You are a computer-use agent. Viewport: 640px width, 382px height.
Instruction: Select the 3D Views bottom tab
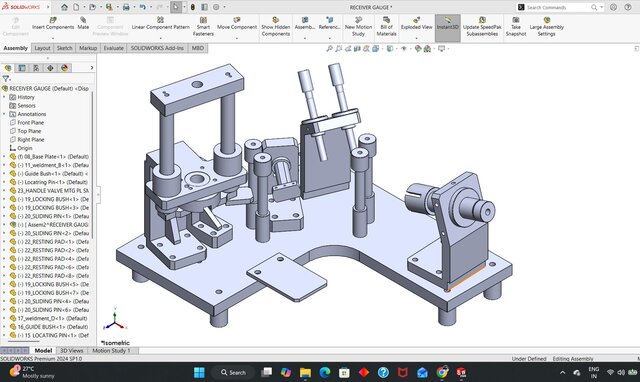click(71, 351)
